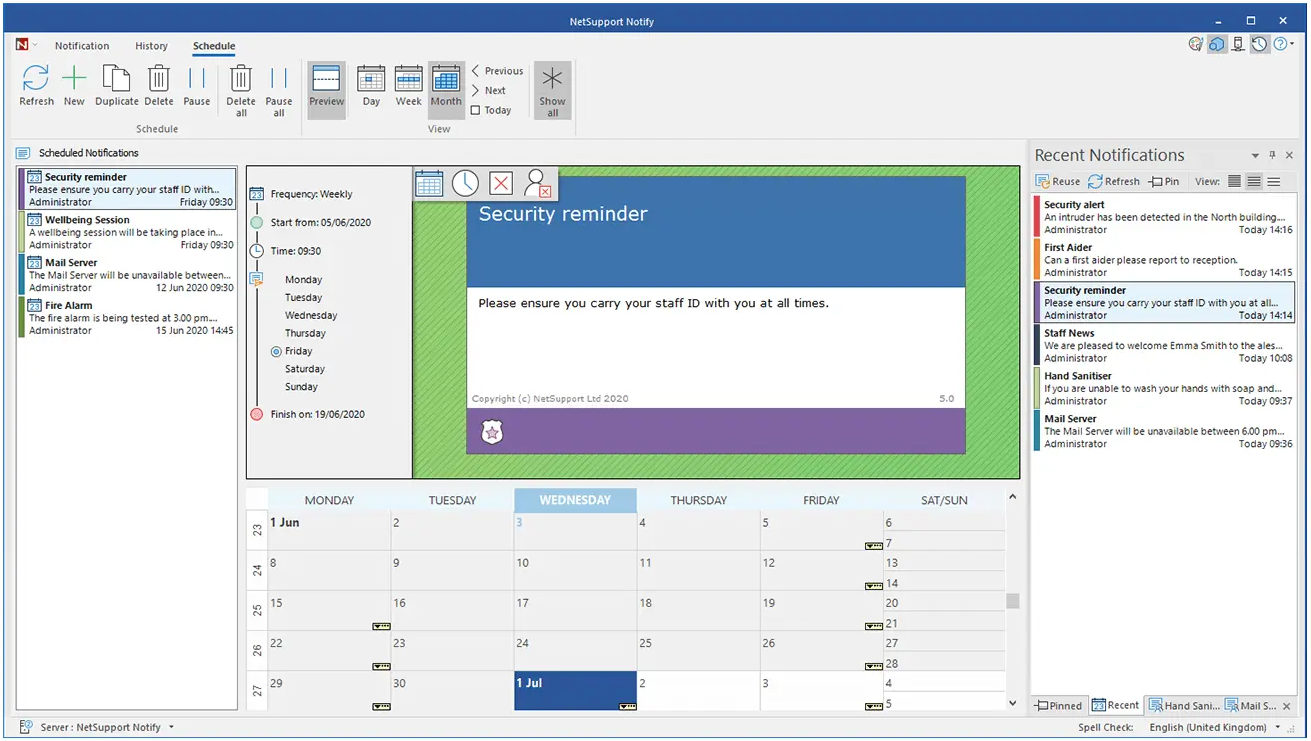This screenshot has height=741, width=1311.
Task: Switch to Week view in the ribbon
Action: point(408,88)
